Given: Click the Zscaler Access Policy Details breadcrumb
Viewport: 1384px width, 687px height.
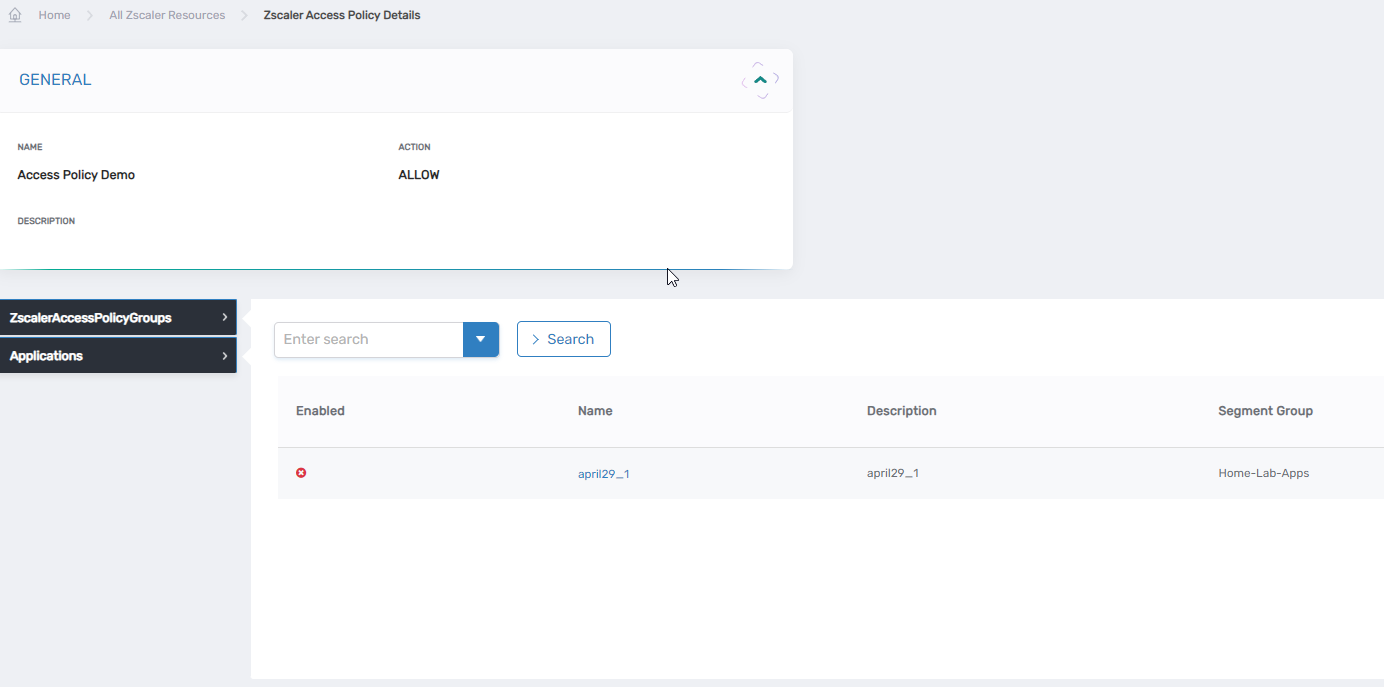Looking at the screenshot, I should [341, 16].
